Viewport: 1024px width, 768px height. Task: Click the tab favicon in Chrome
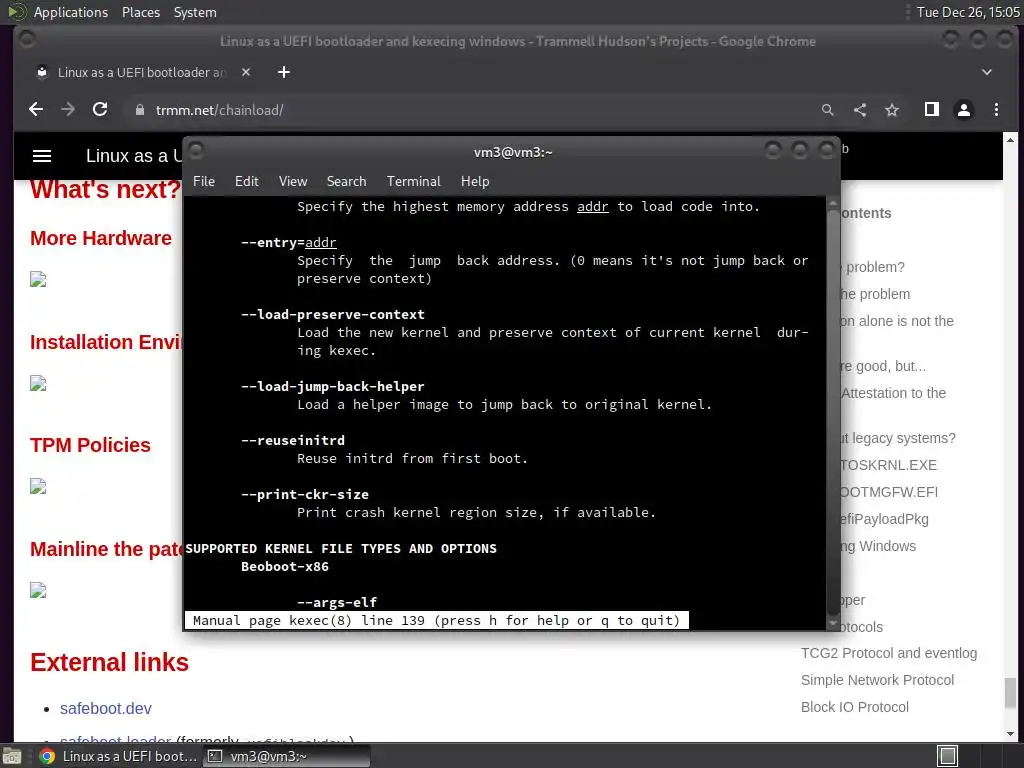pos(42,72)
